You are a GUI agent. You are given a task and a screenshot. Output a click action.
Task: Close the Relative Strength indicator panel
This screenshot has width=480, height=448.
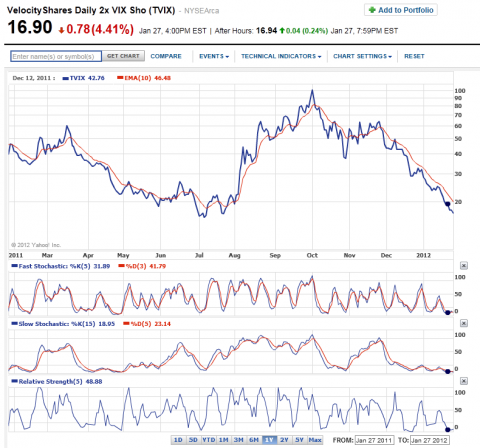pyautogui.click(x=464, y=381)
